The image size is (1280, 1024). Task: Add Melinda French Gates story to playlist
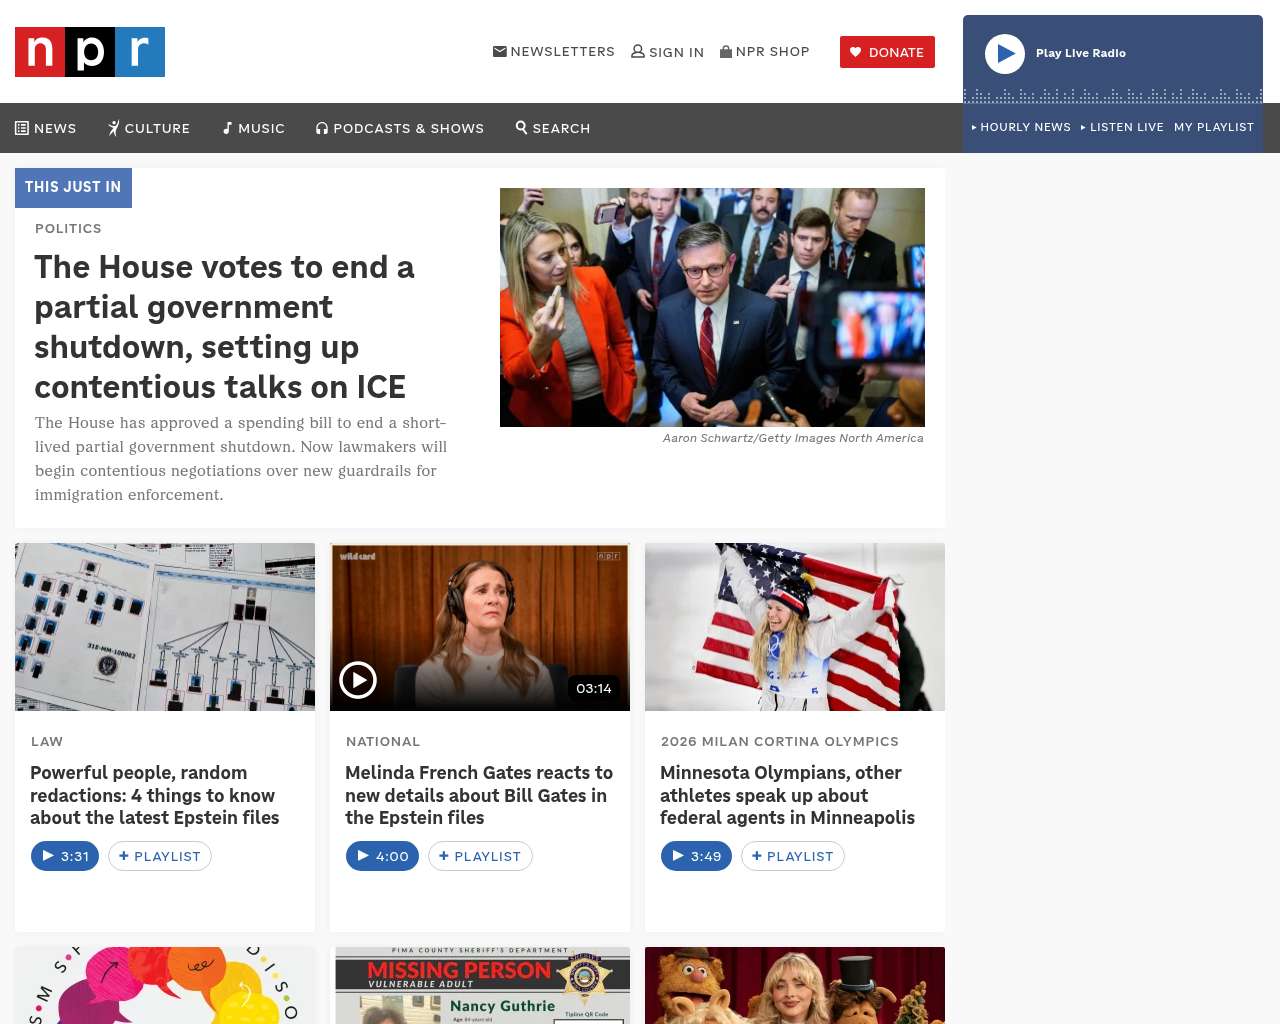tap(480, 856)
